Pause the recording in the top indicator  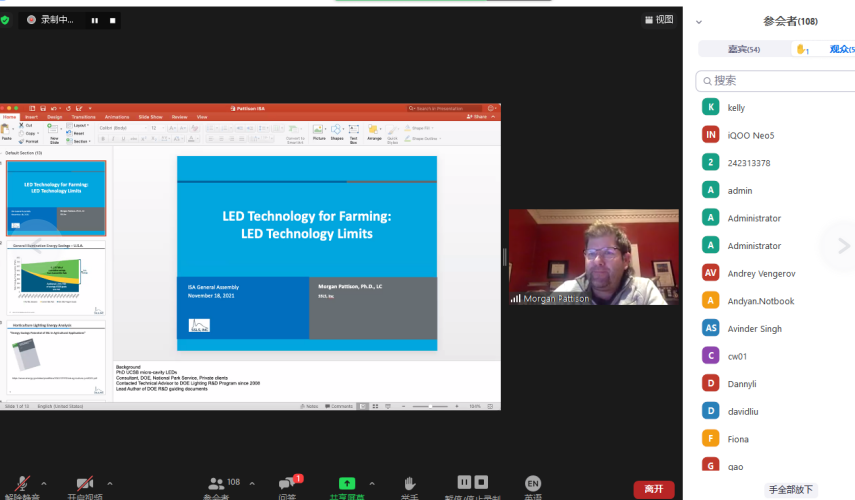point(95,20)
